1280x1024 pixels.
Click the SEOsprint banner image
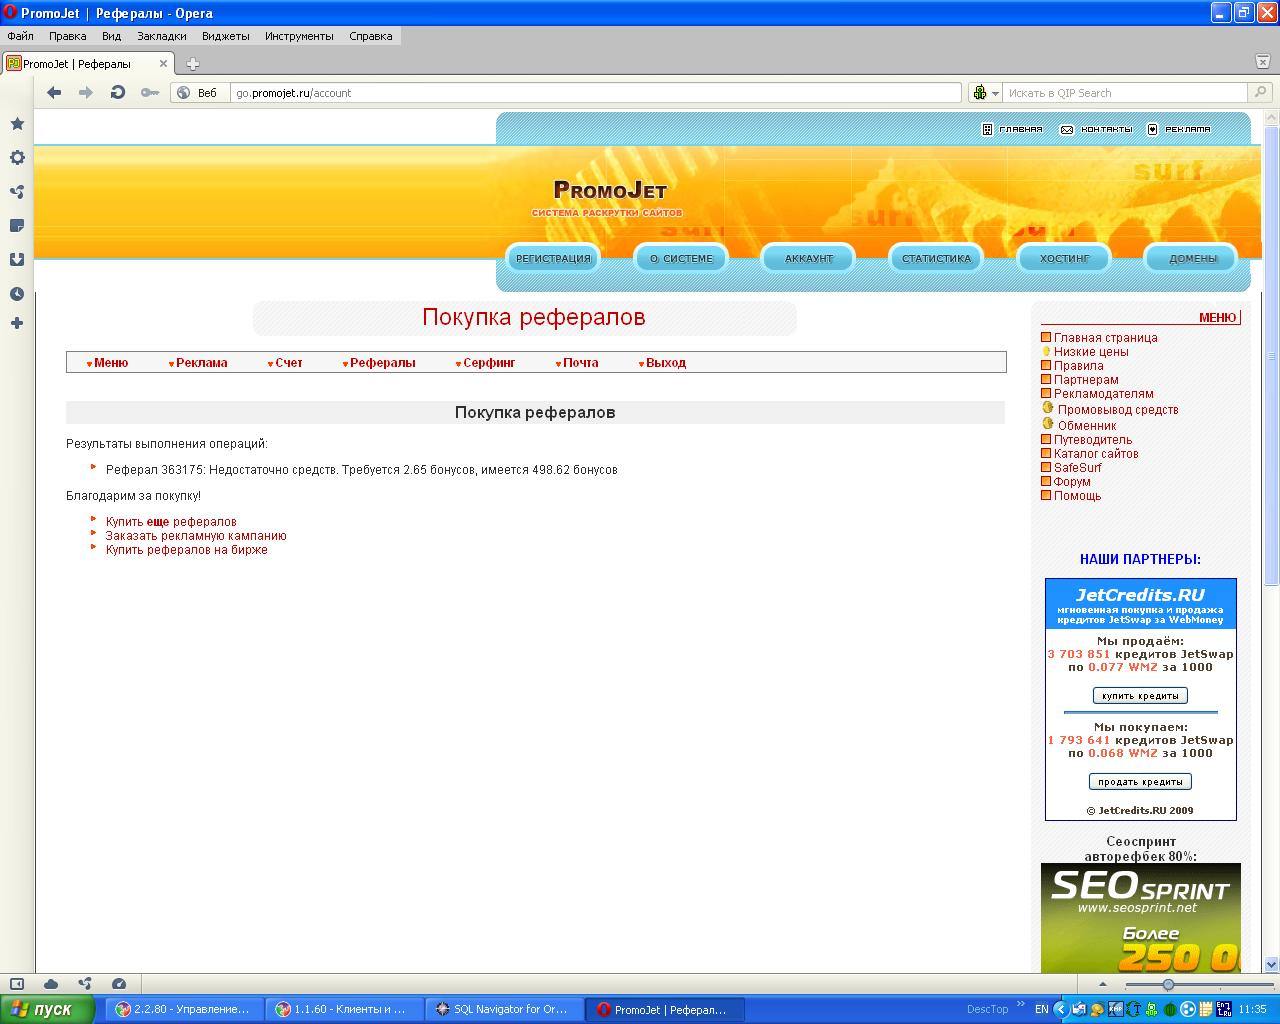tap(1140, 918)
